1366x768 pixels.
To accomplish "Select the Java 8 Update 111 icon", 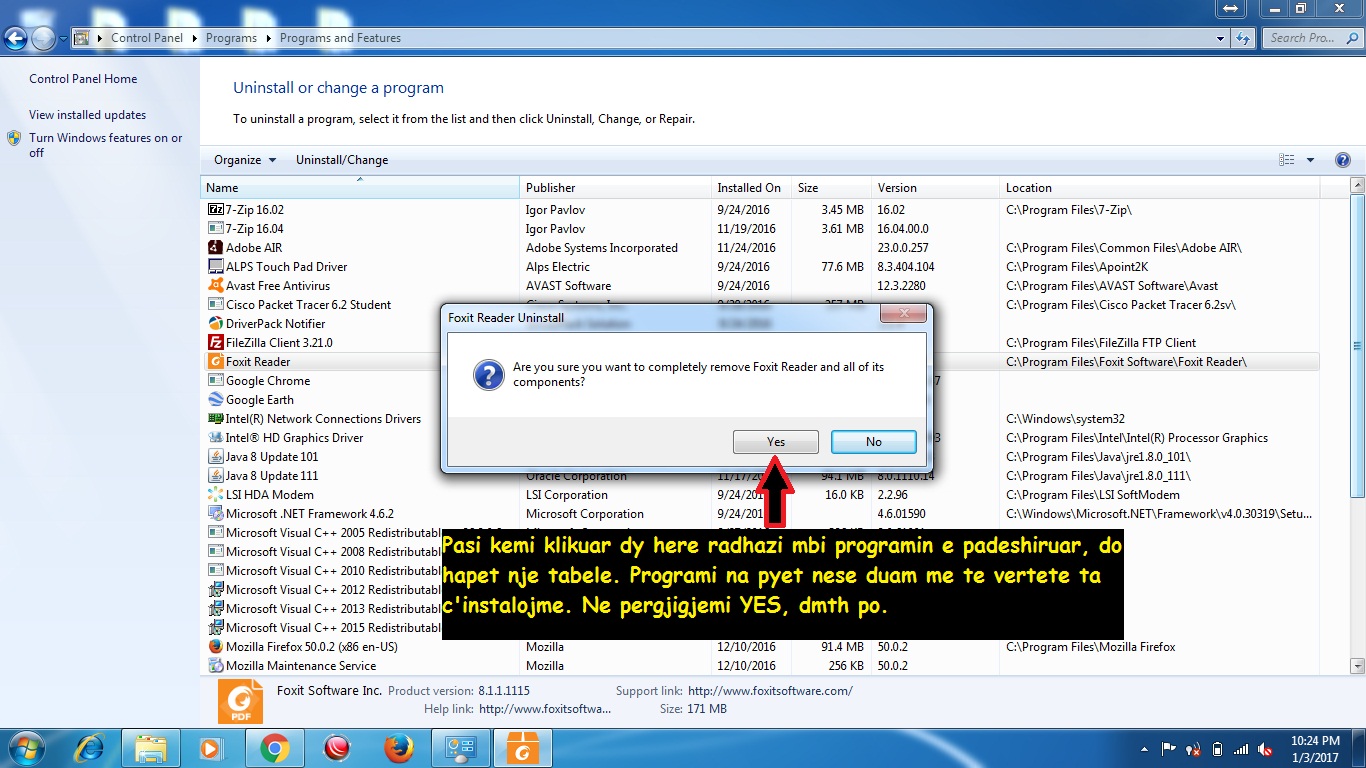I will (x=215, y=476).
